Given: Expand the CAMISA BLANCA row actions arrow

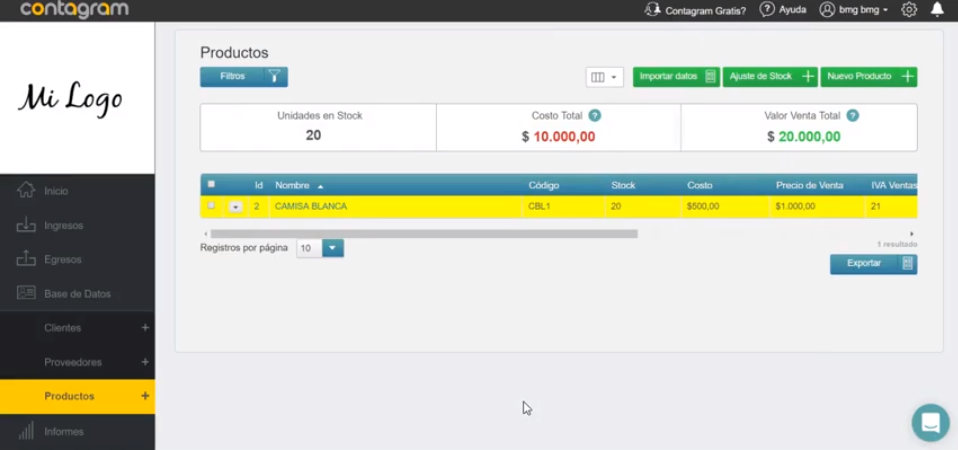Looking at the screenshot, I should [x=235, y=207].
